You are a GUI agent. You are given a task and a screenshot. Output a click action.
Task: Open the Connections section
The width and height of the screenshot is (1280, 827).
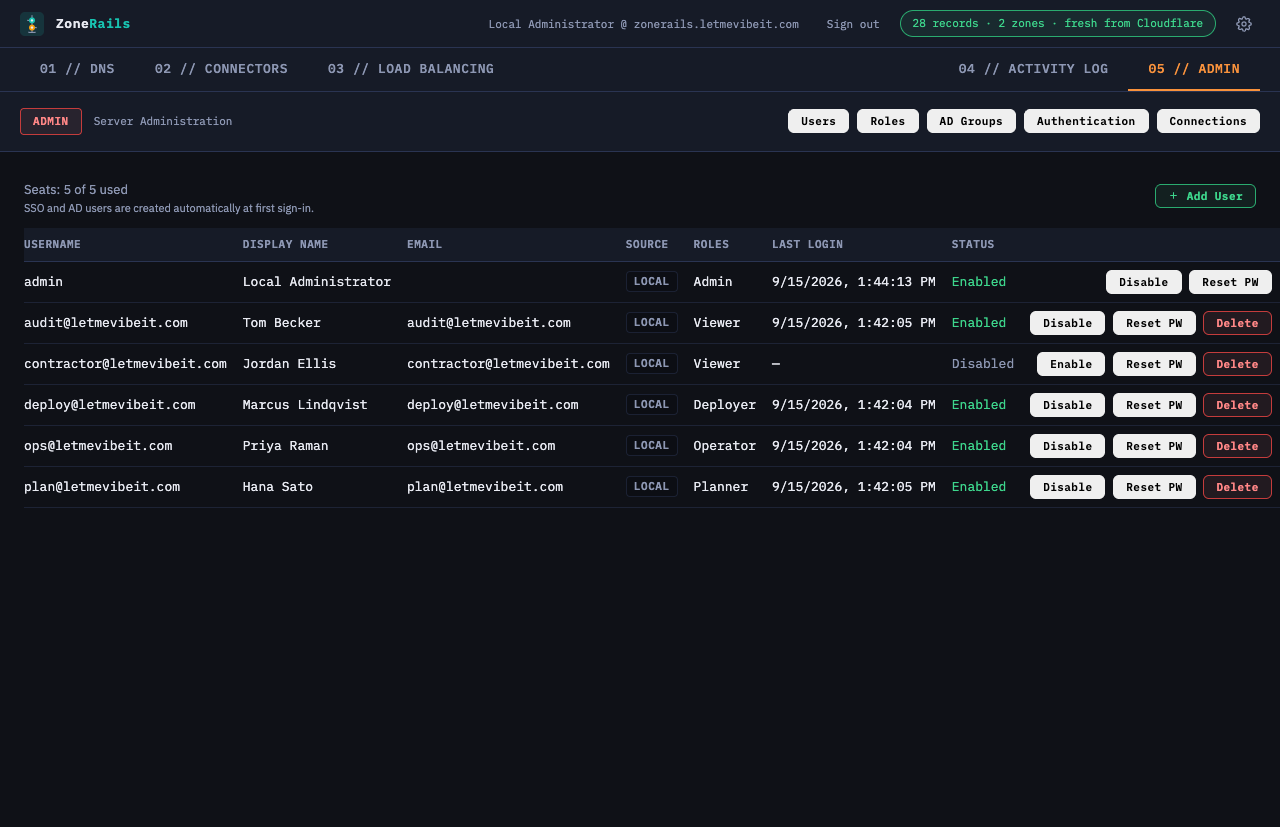pos(1208,121)
